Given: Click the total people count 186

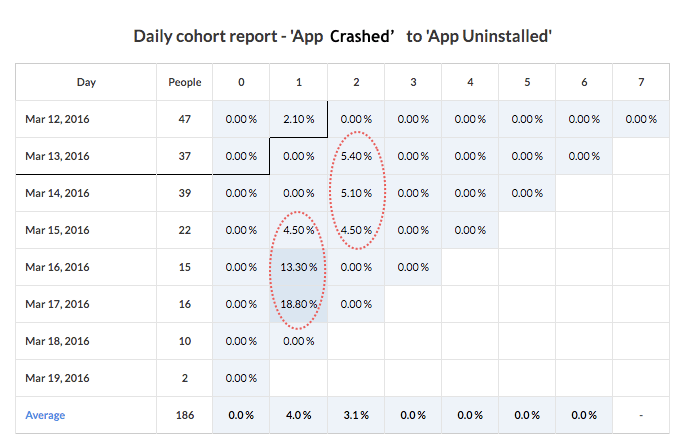Looking at the screenshot, I should pos(185,415).
